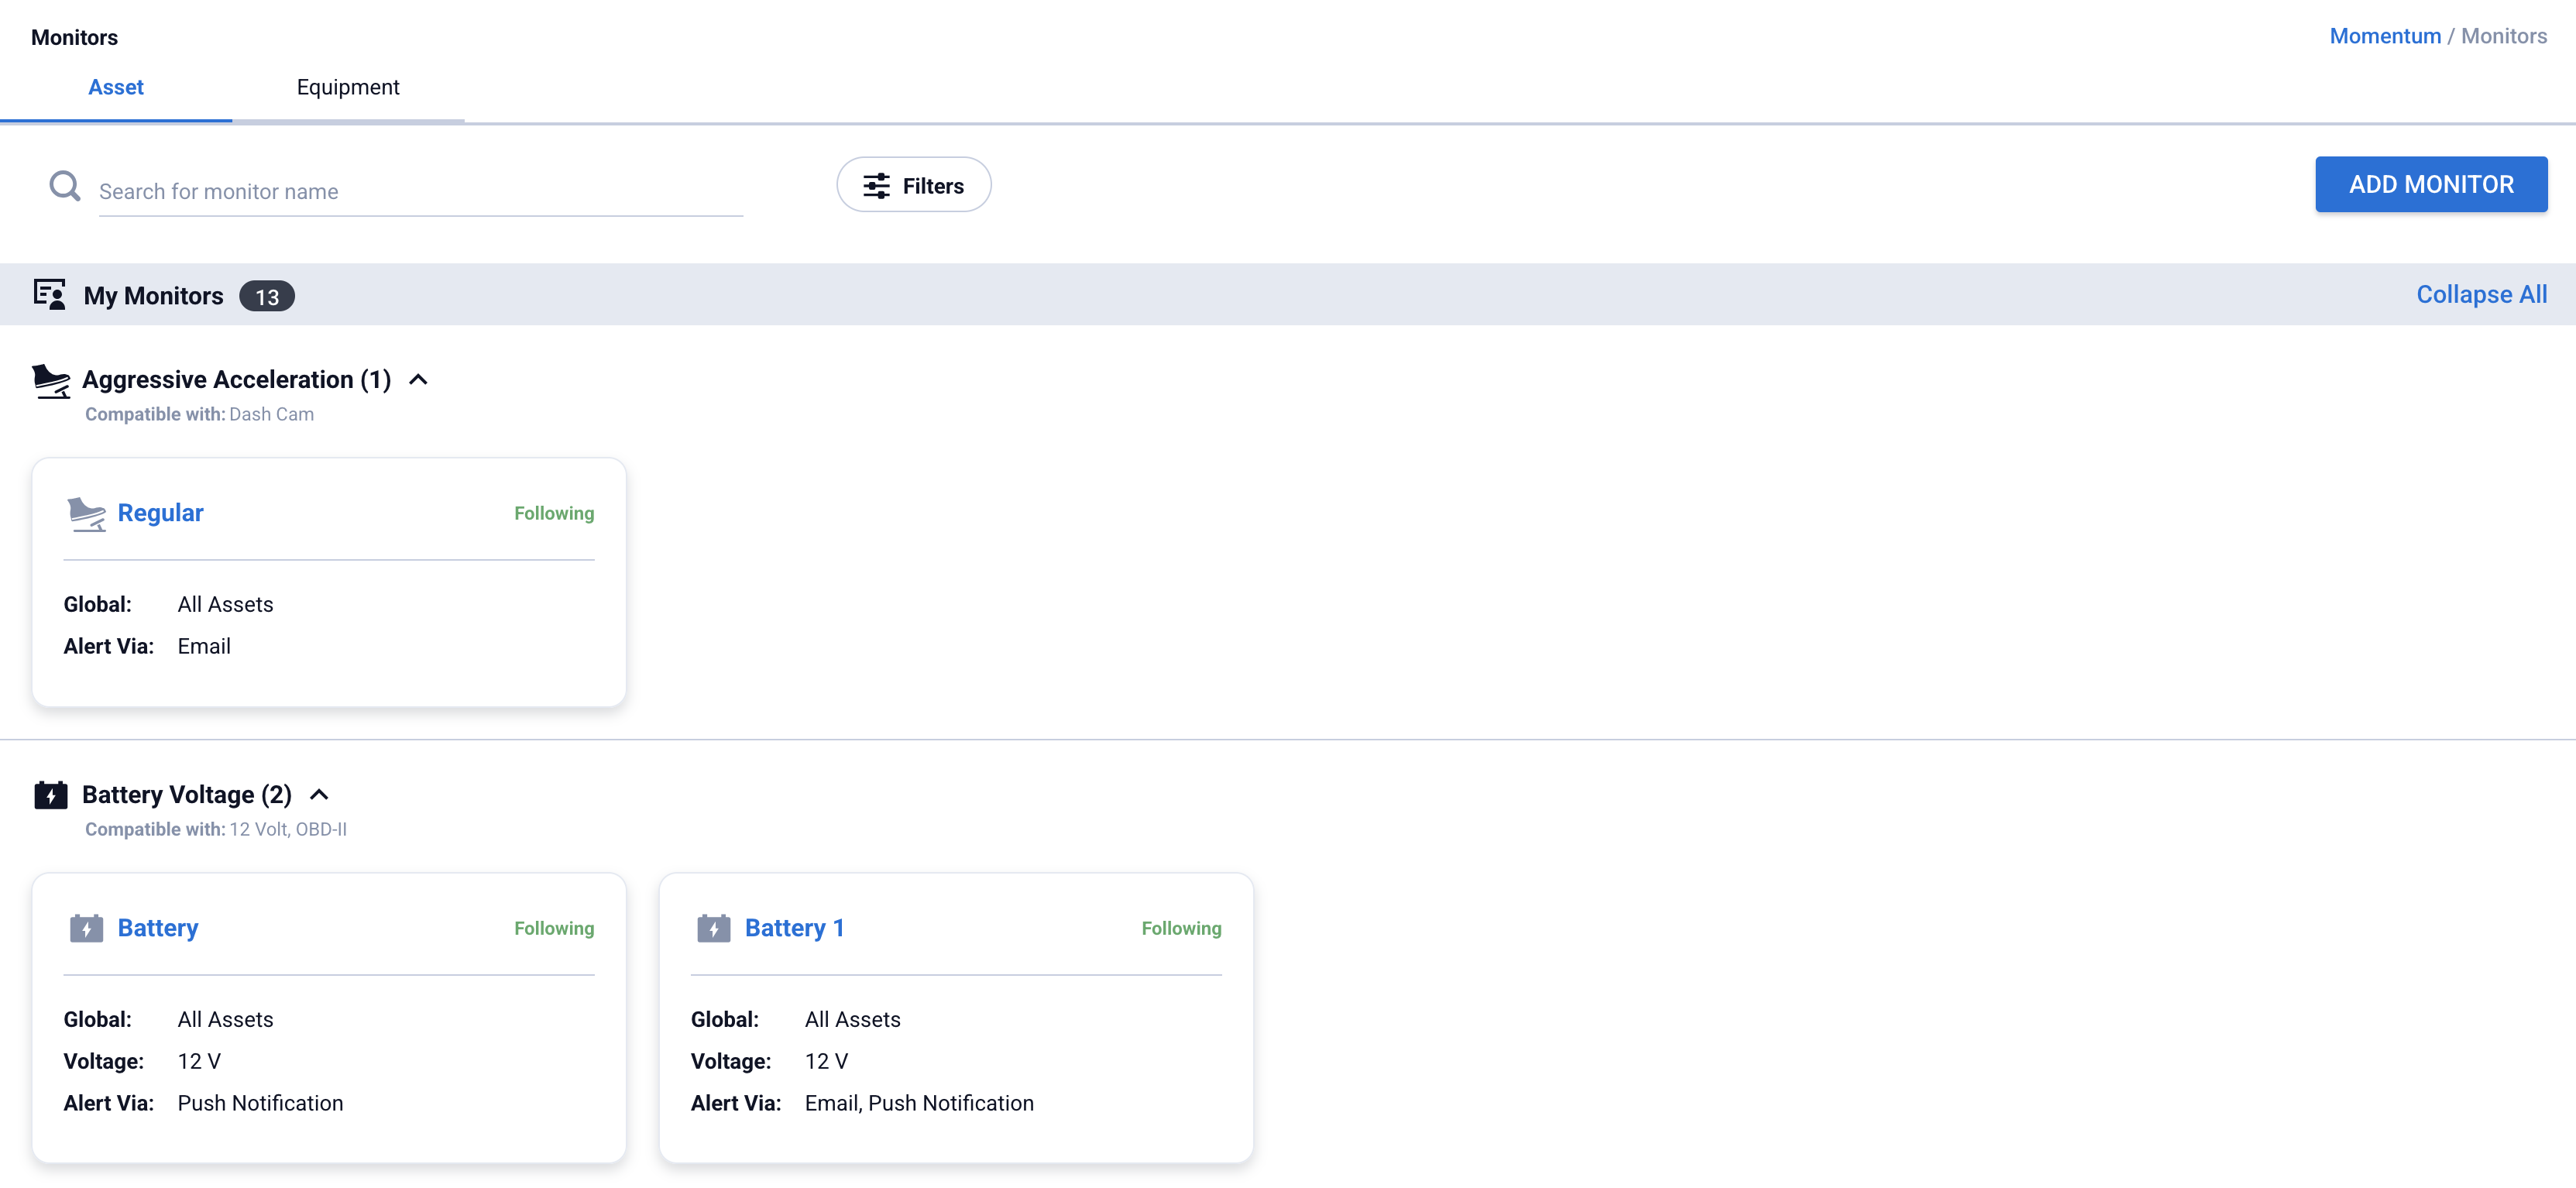This screenshot has width=2576, height=1188.
Task: Collapse the Battery Voltage section
Action: tap(321, 794)
